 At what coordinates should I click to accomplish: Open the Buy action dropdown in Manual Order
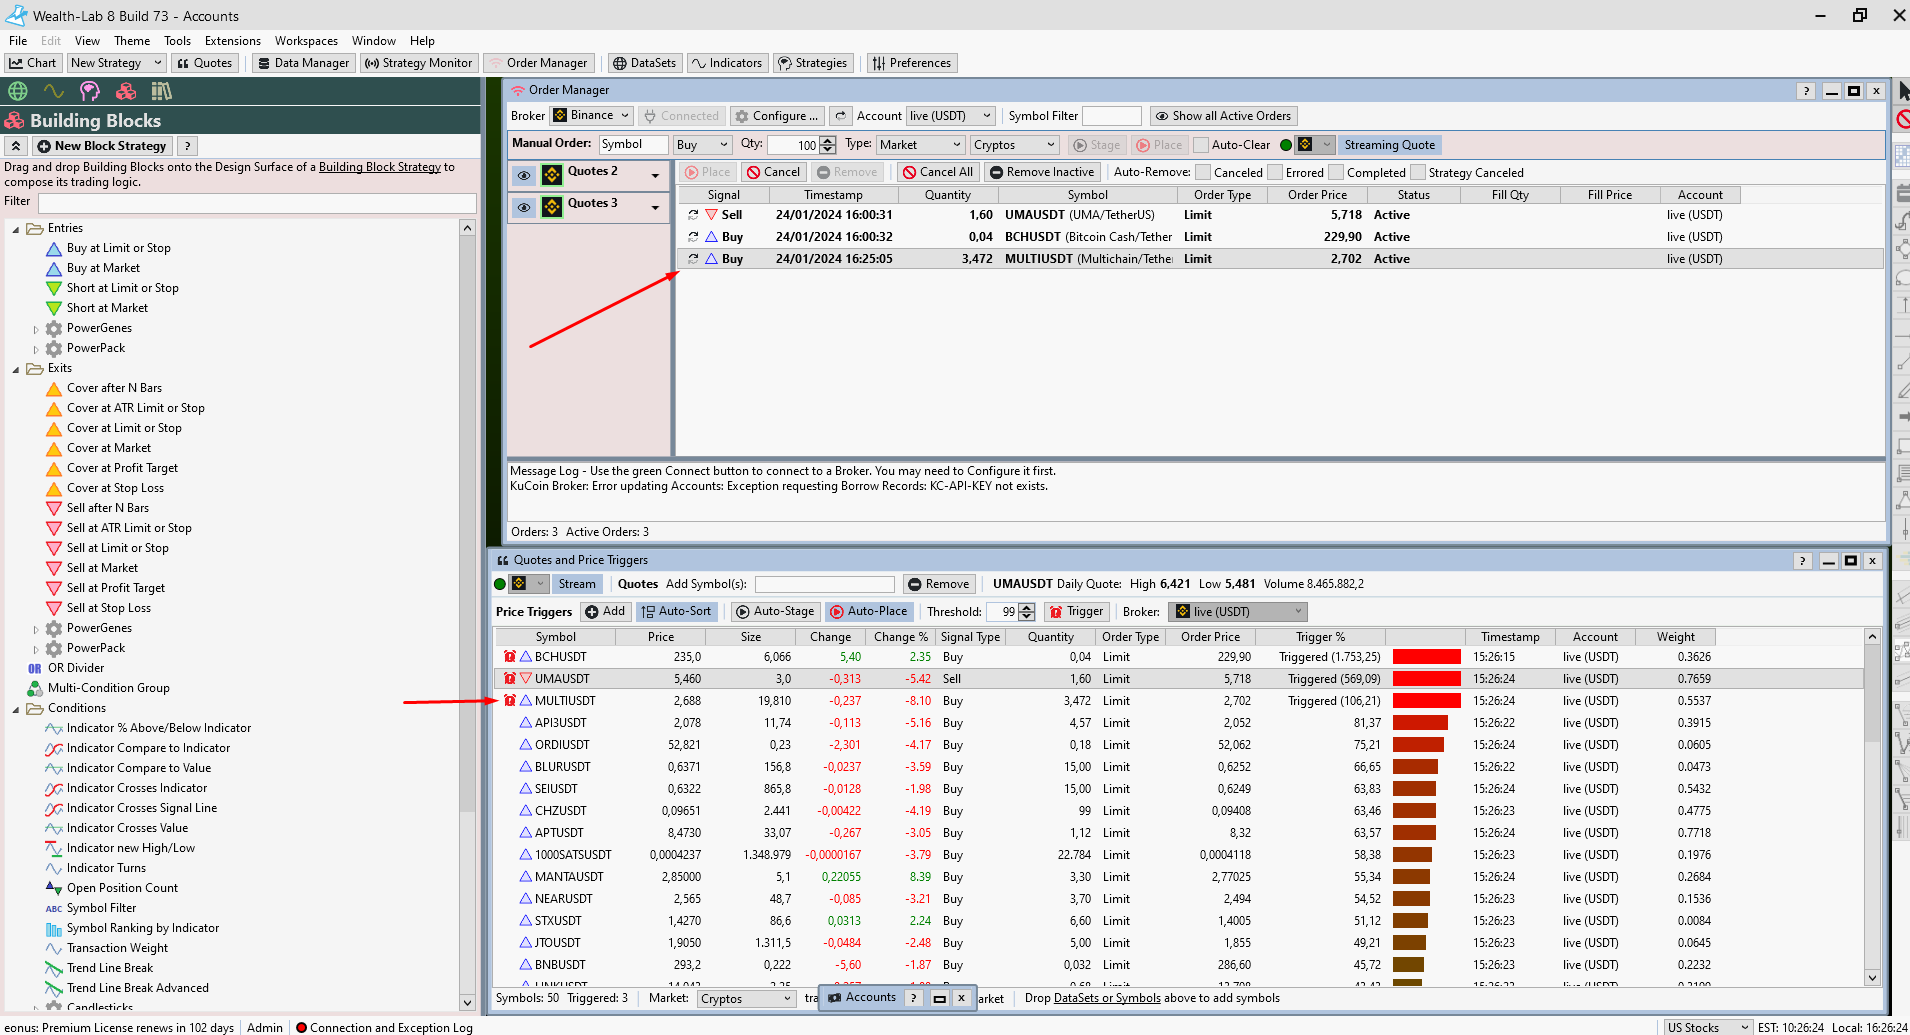coord(702,145)
